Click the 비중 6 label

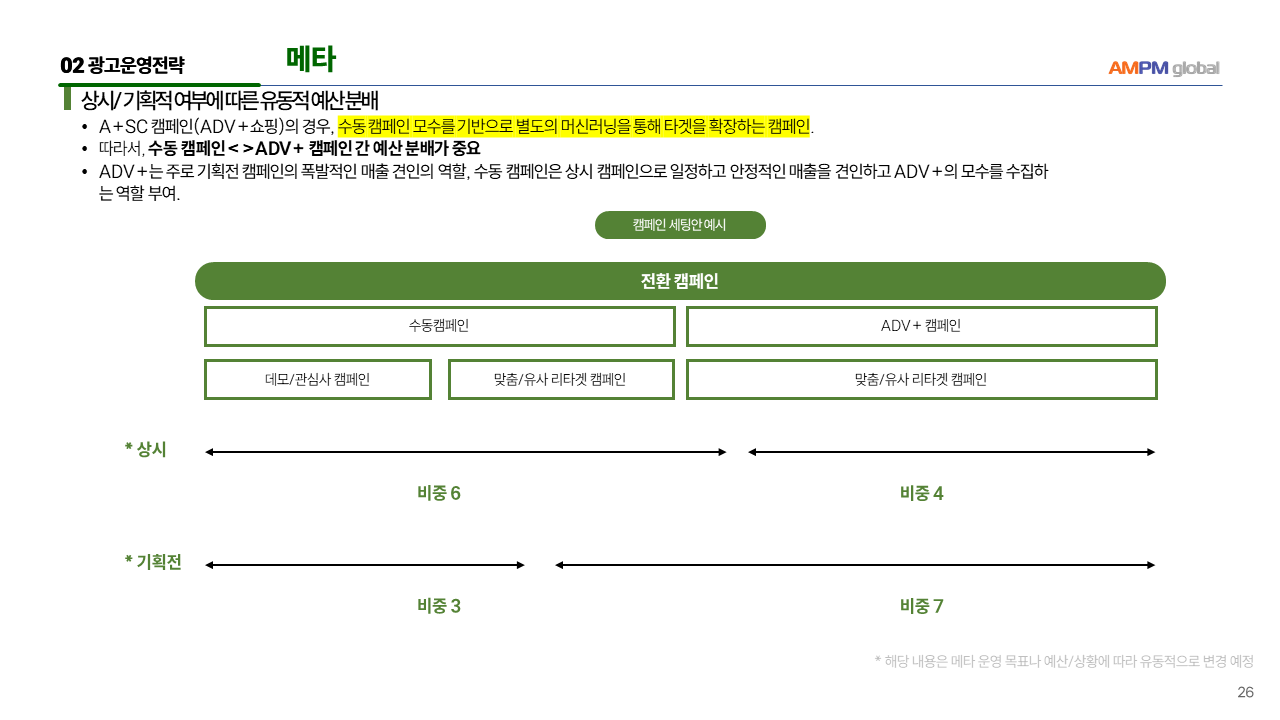(x=439, y=493)
